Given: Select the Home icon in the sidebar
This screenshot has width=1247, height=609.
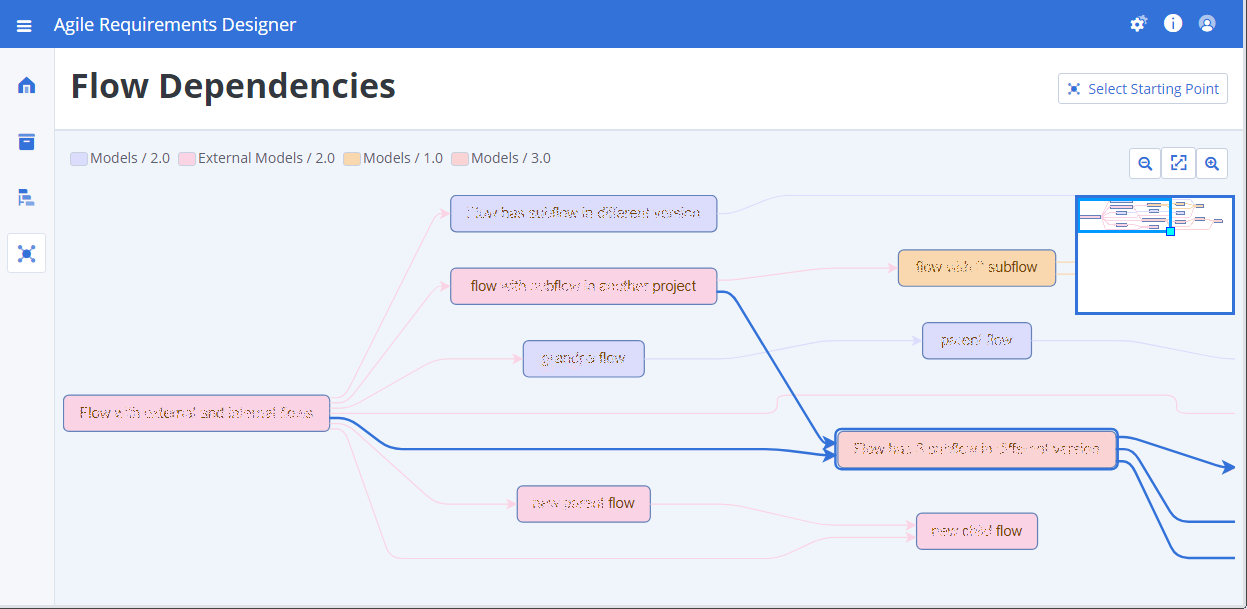Looking at the screenshot, I should [x=26, y=86].
